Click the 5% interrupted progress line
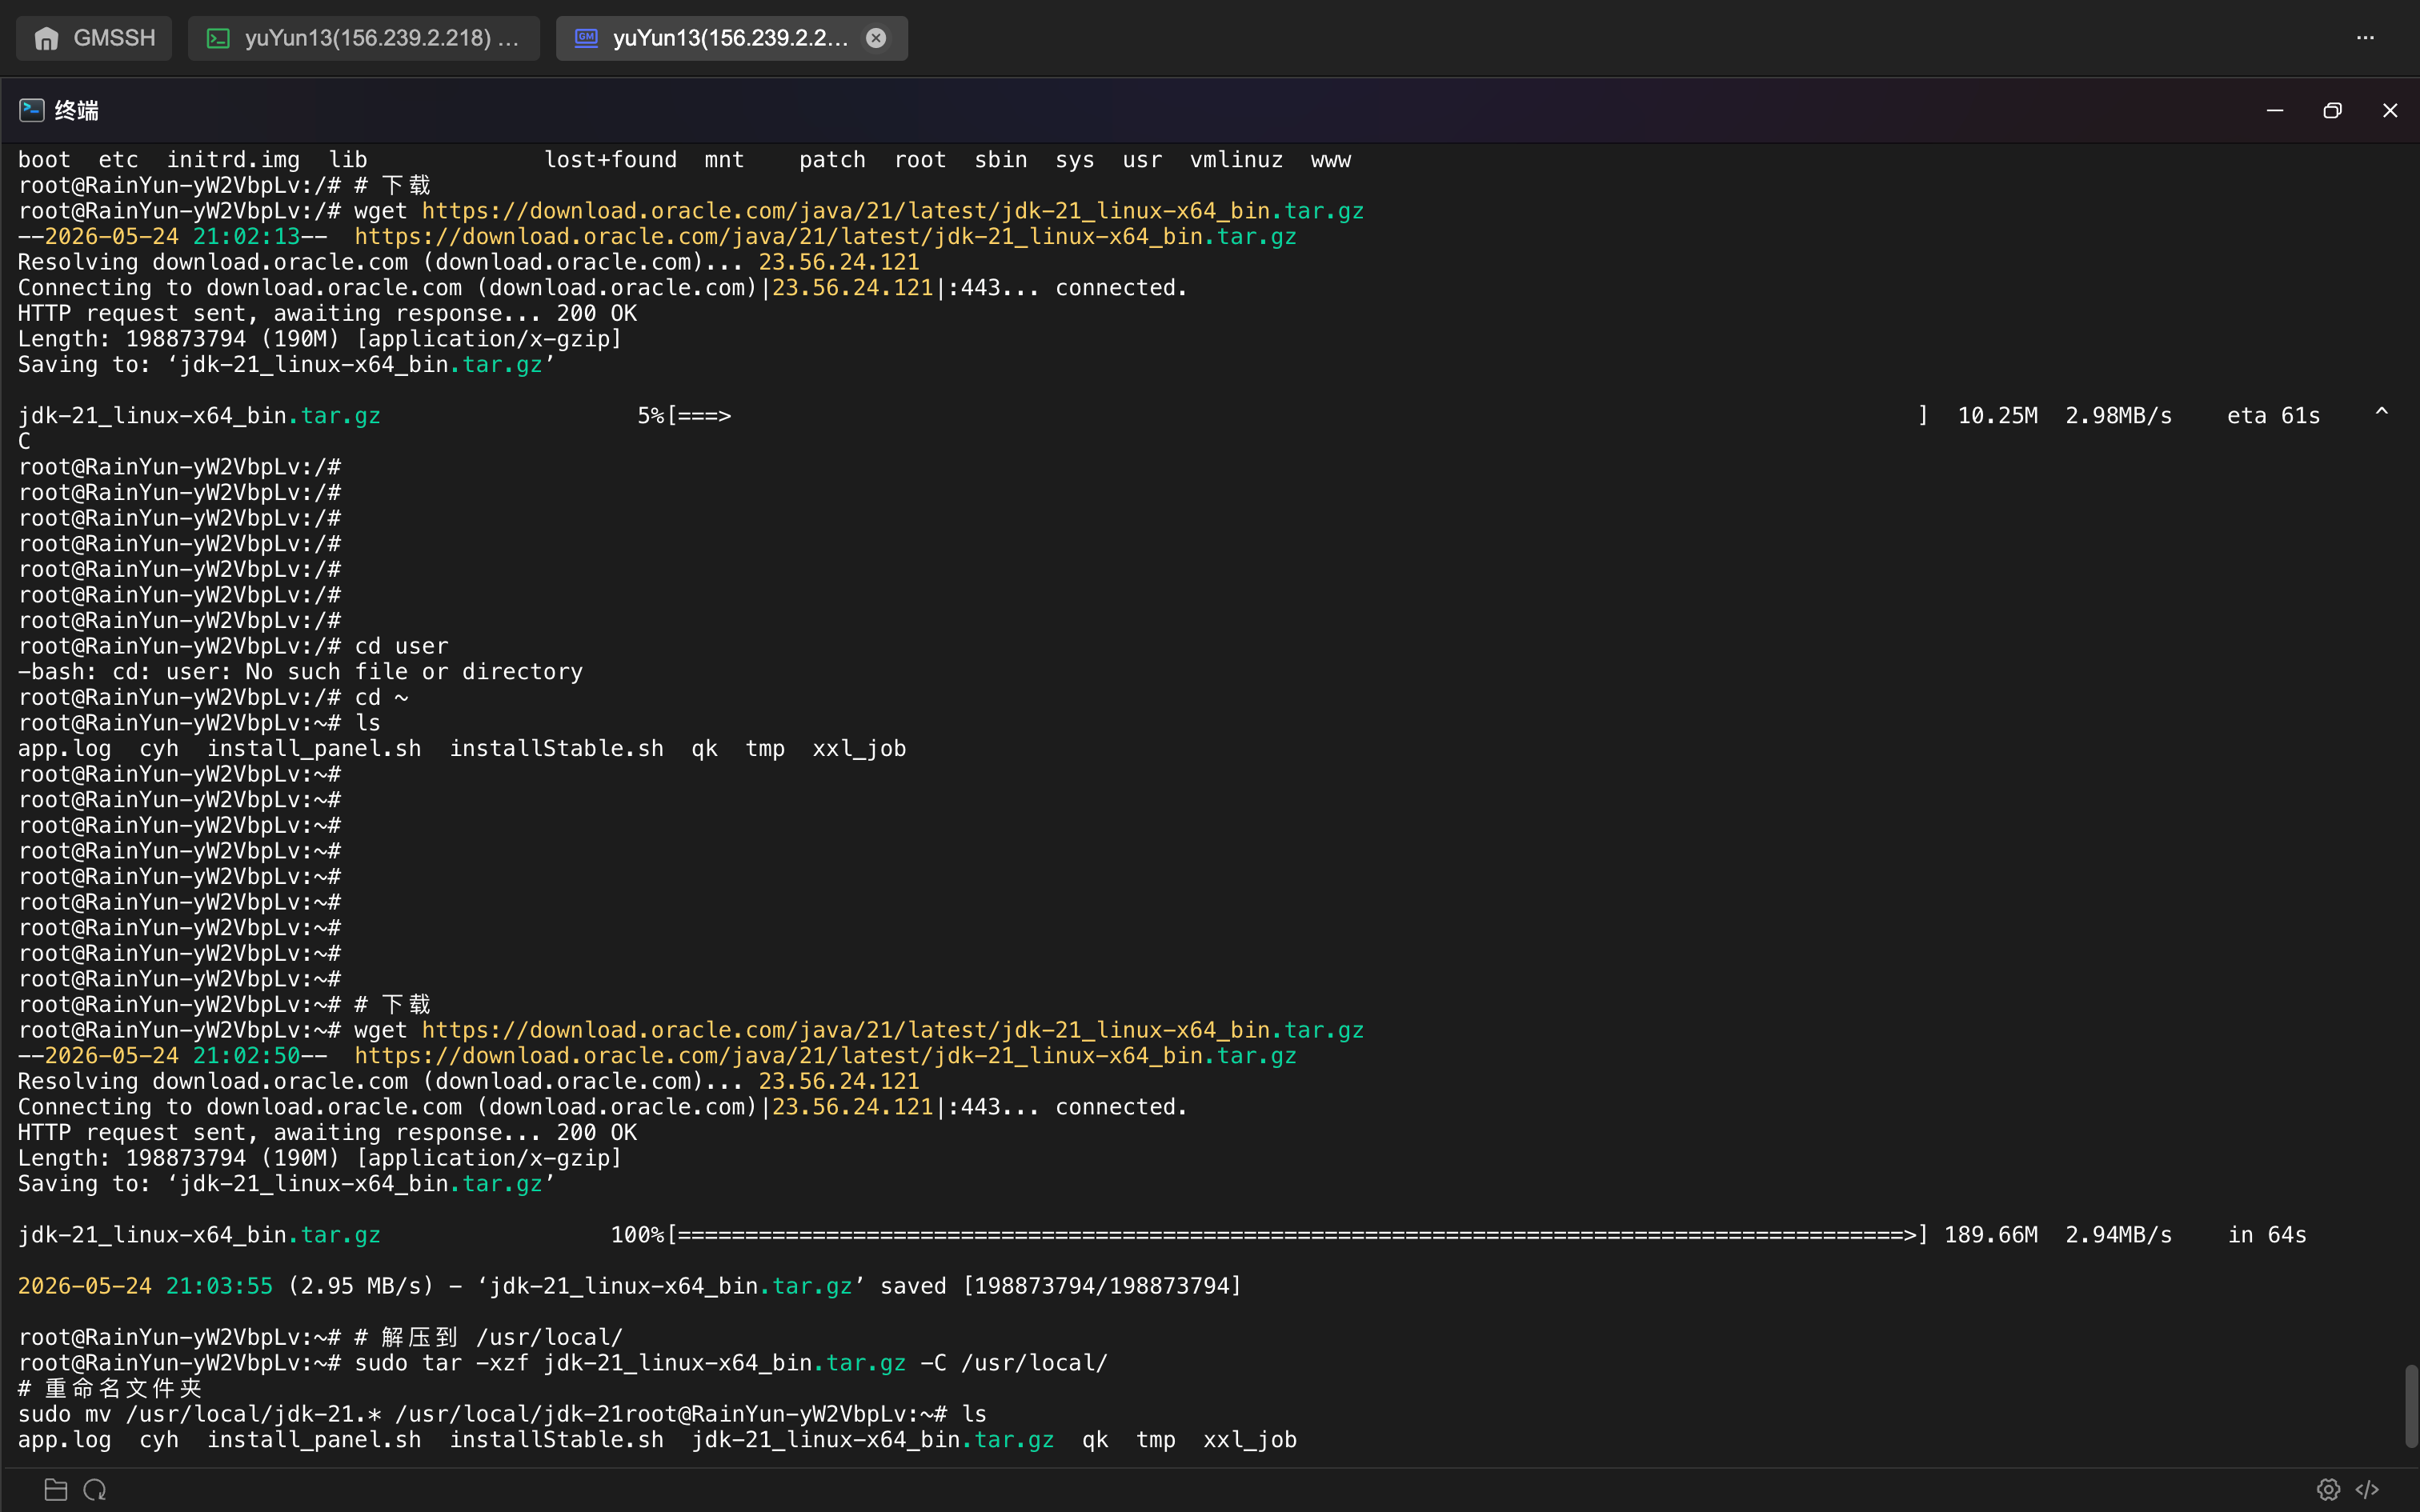Screen dimensions: 2420x1512 tap(1169, 416)
